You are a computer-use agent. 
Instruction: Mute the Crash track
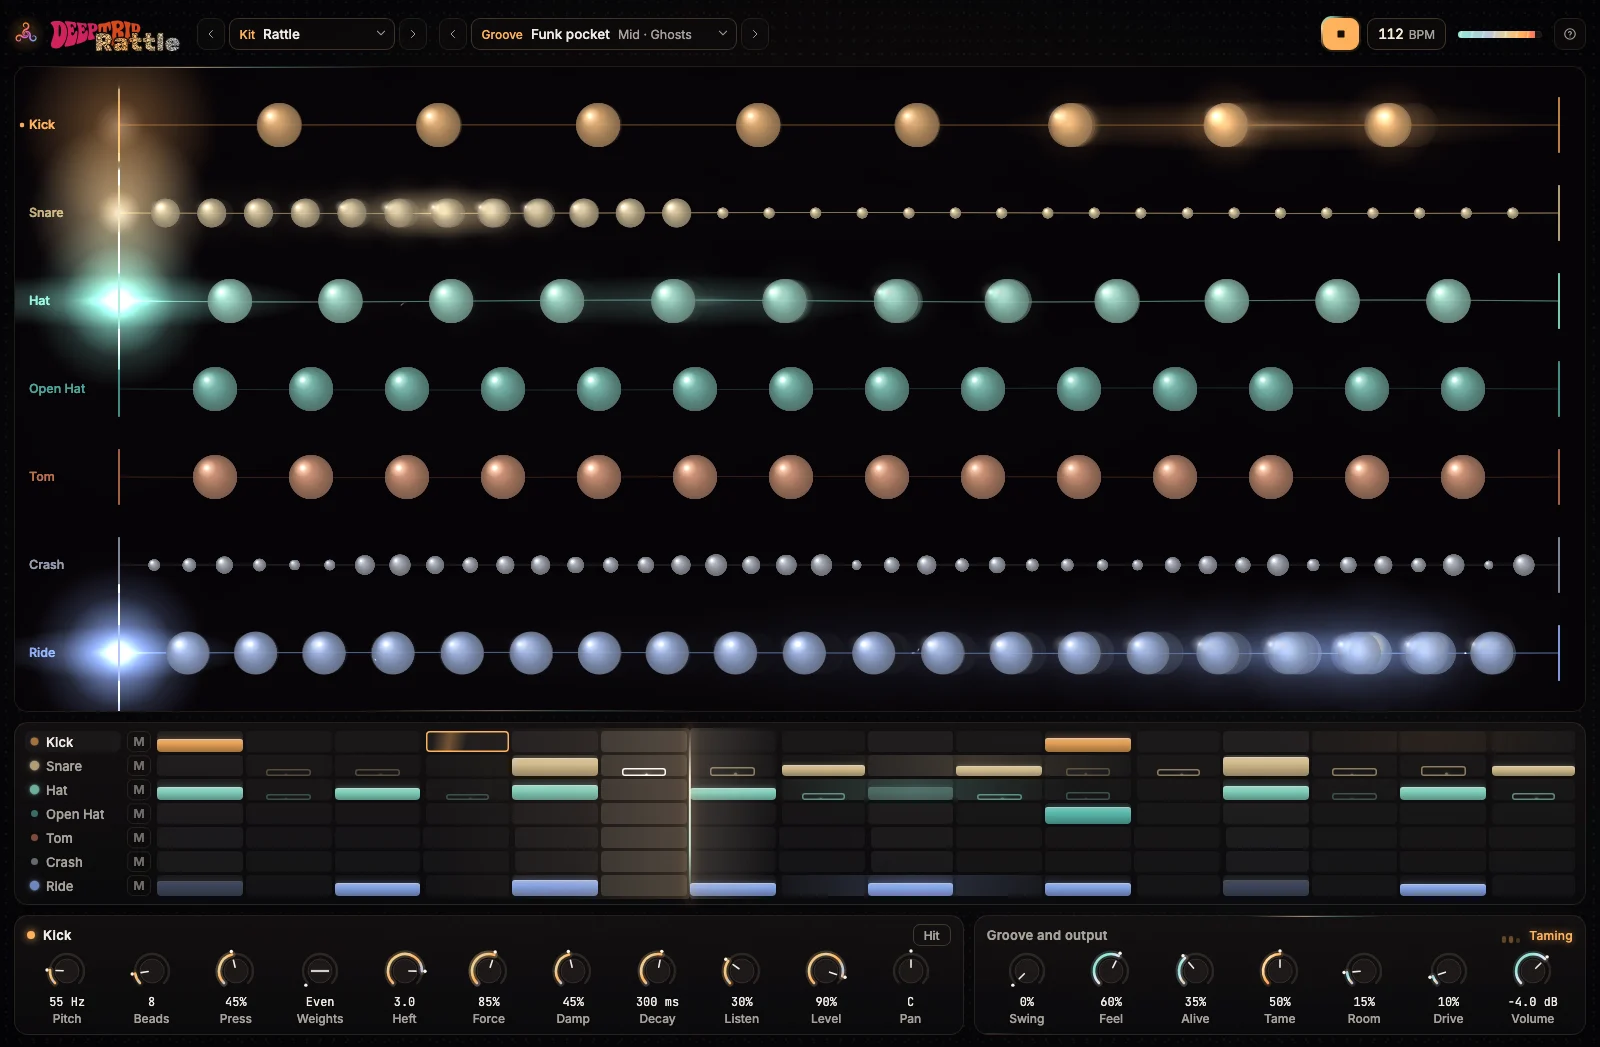(139, 862)
